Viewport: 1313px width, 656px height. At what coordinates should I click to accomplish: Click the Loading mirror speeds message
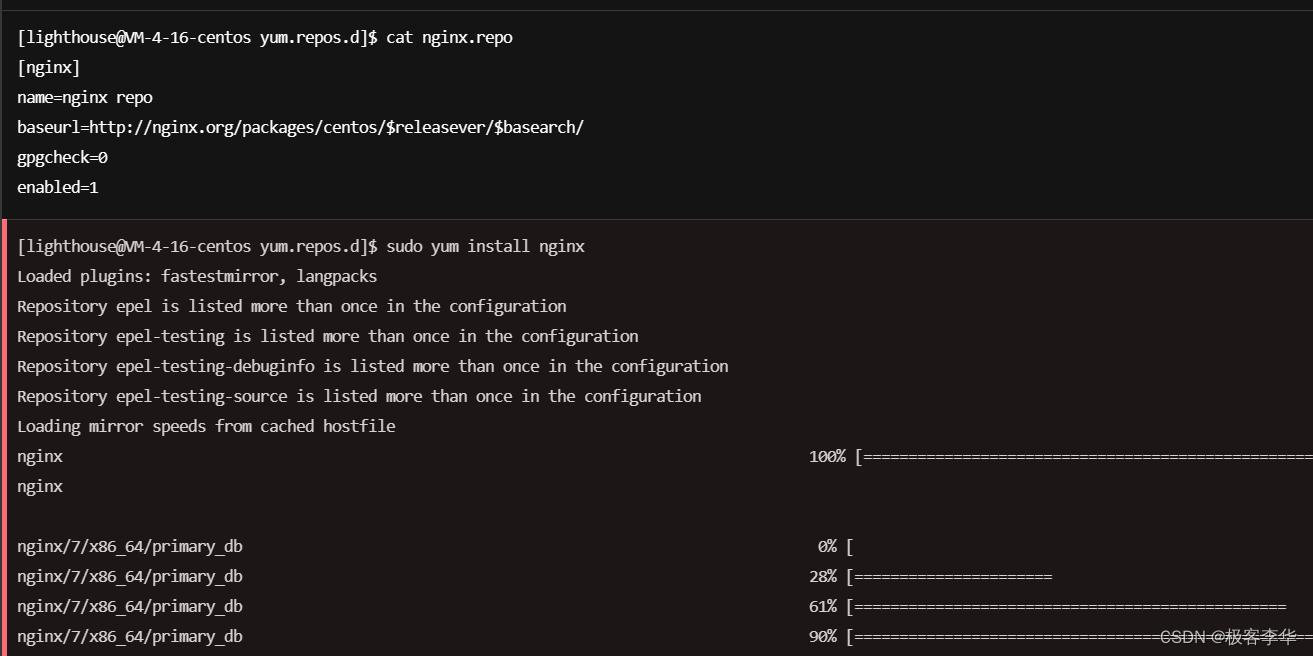pyautogui.click(x=206, y=426)
